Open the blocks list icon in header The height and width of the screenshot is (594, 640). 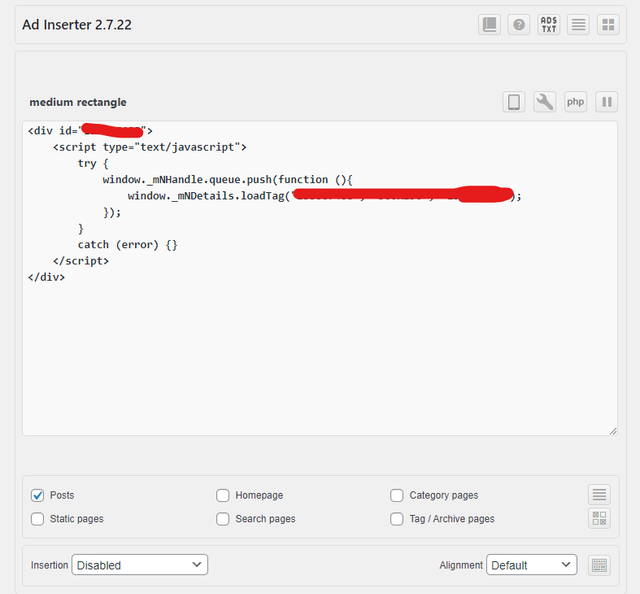click(x=578, y=25)
